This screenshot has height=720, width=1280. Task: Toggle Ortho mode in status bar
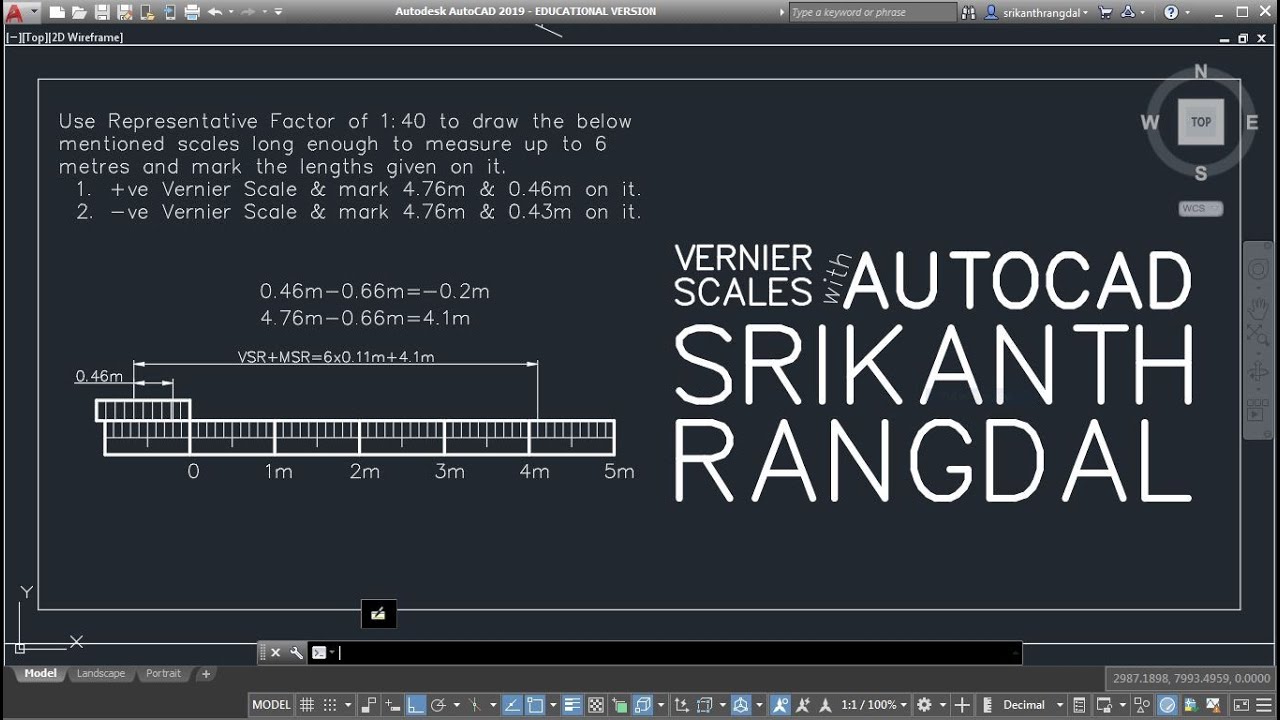pyautogui.click(x=416, y=705)
